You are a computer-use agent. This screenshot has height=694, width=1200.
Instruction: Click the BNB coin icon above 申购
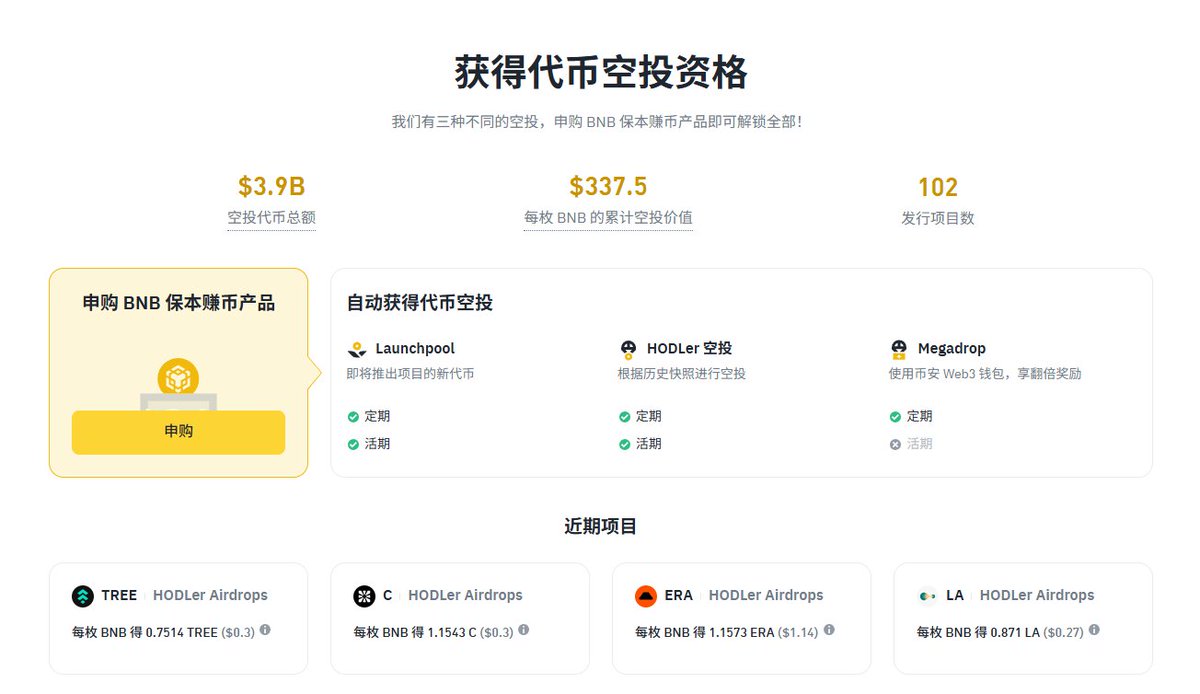178,380
